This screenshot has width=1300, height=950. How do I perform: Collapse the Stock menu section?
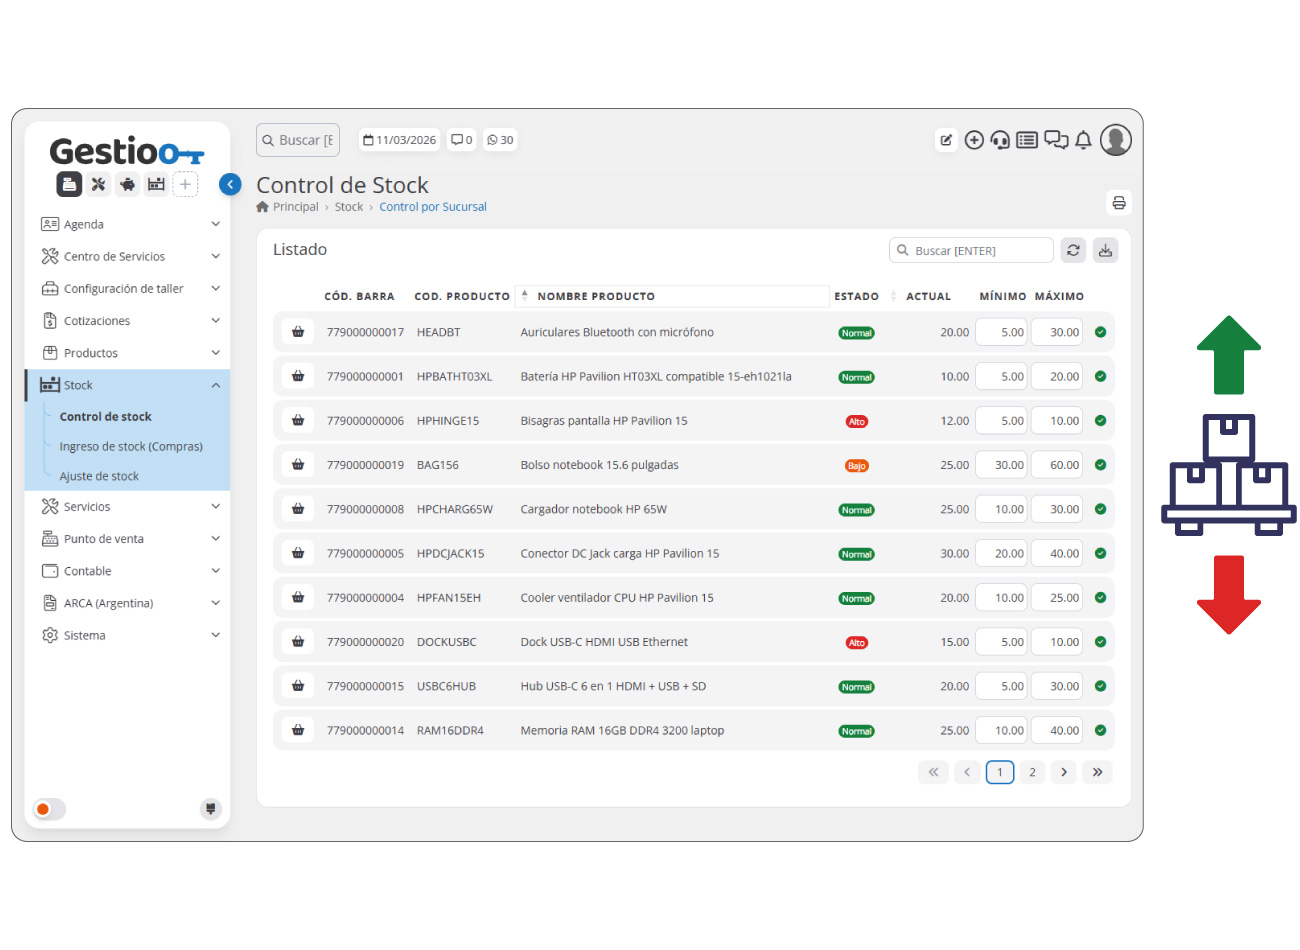[x=130, y=385]
